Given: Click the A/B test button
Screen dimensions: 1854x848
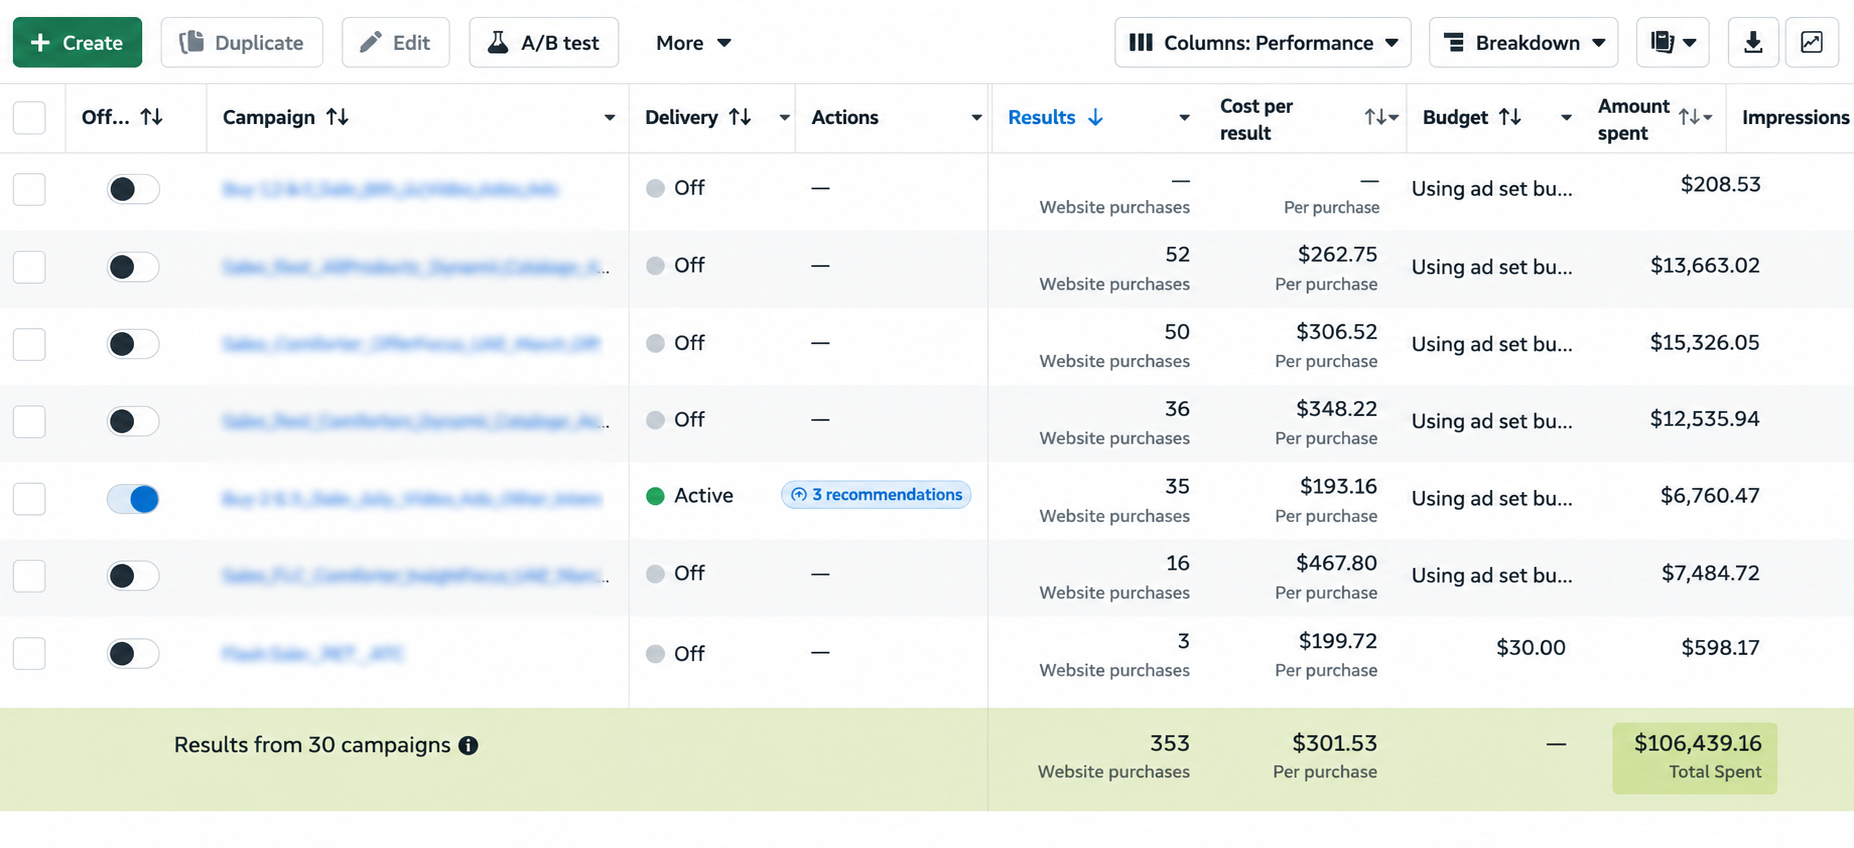Looking at the screenshot, I should click(543, 42).
